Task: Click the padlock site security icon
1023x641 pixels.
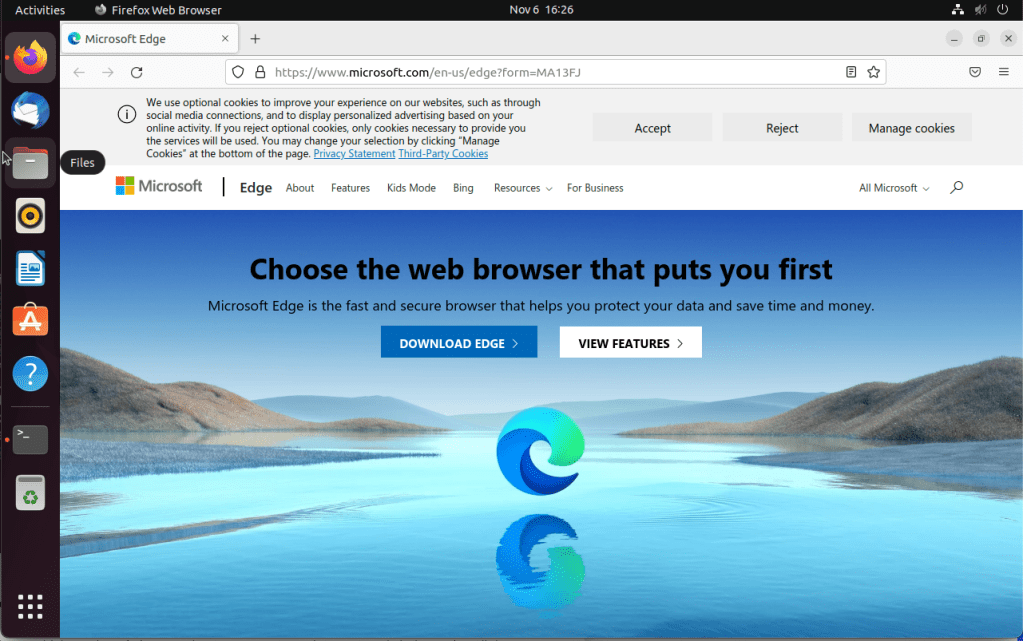Action: (259, 72)
